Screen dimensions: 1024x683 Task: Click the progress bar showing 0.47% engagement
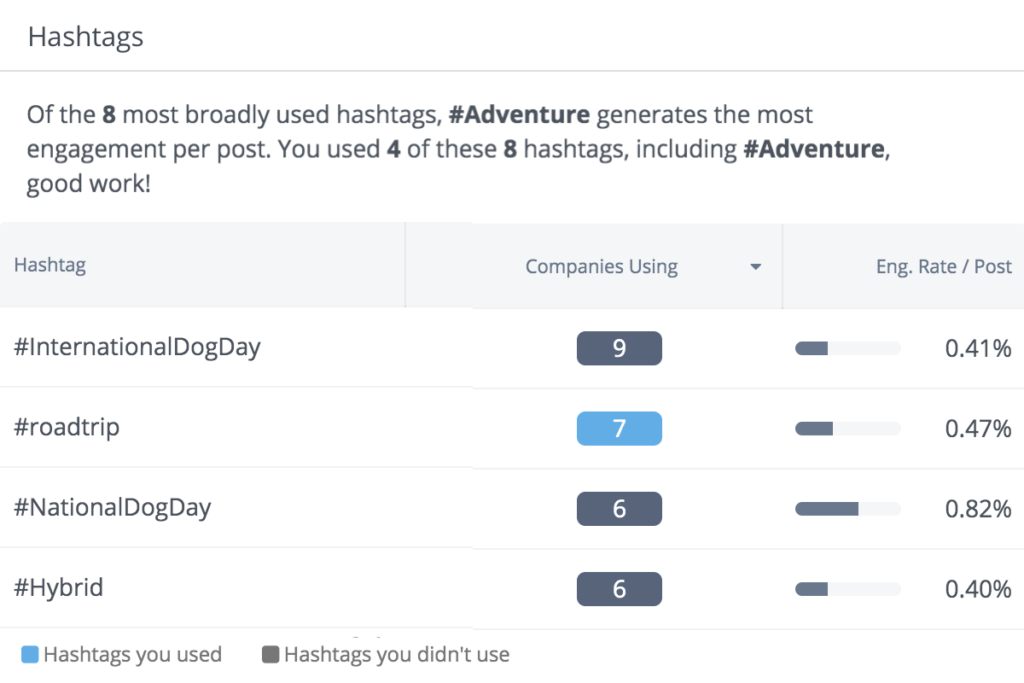[846, 428]
